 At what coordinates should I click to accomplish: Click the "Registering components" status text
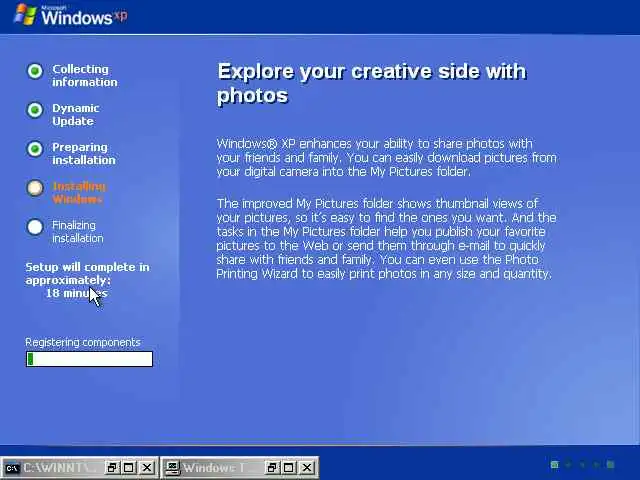coord(83,342)
